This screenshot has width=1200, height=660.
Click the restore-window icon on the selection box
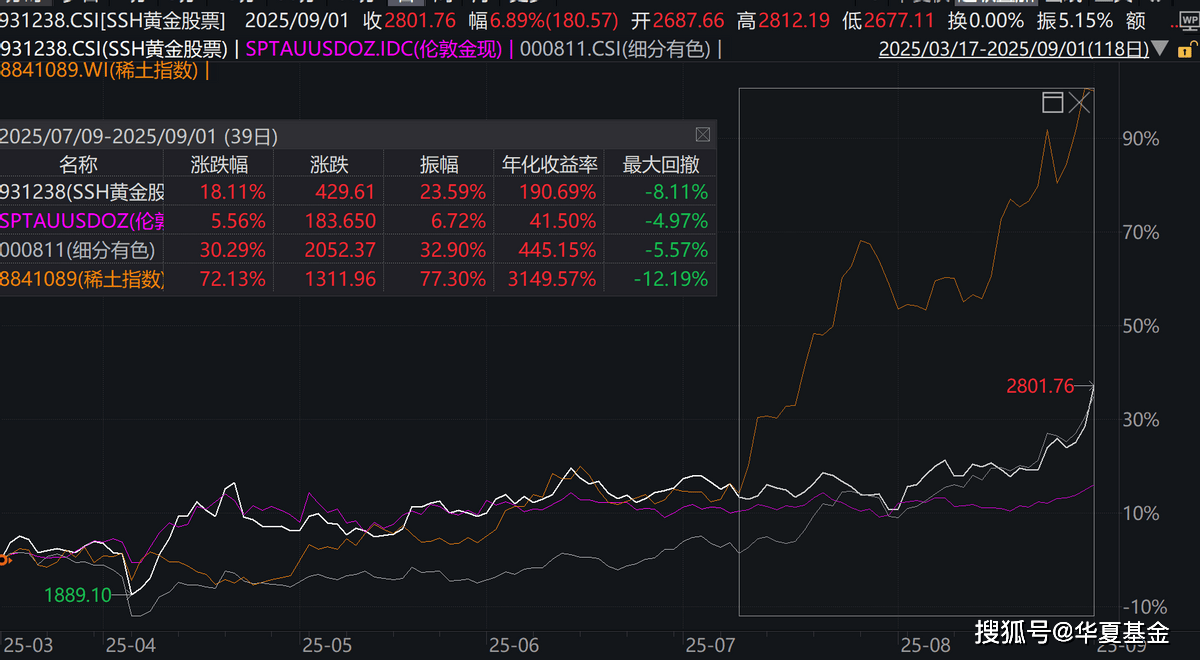(1052, 102)
